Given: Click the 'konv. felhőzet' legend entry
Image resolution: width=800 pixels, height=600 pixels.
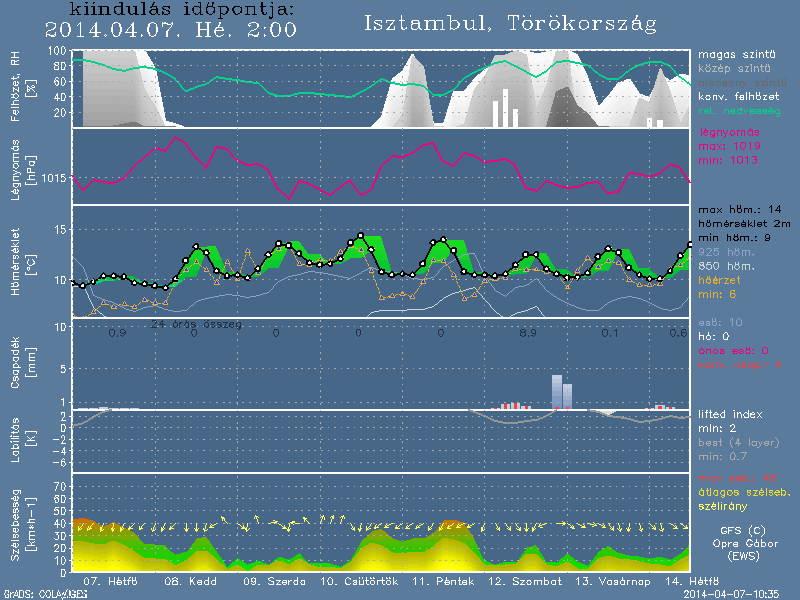Looking at the screenshot, I should 739,96.
